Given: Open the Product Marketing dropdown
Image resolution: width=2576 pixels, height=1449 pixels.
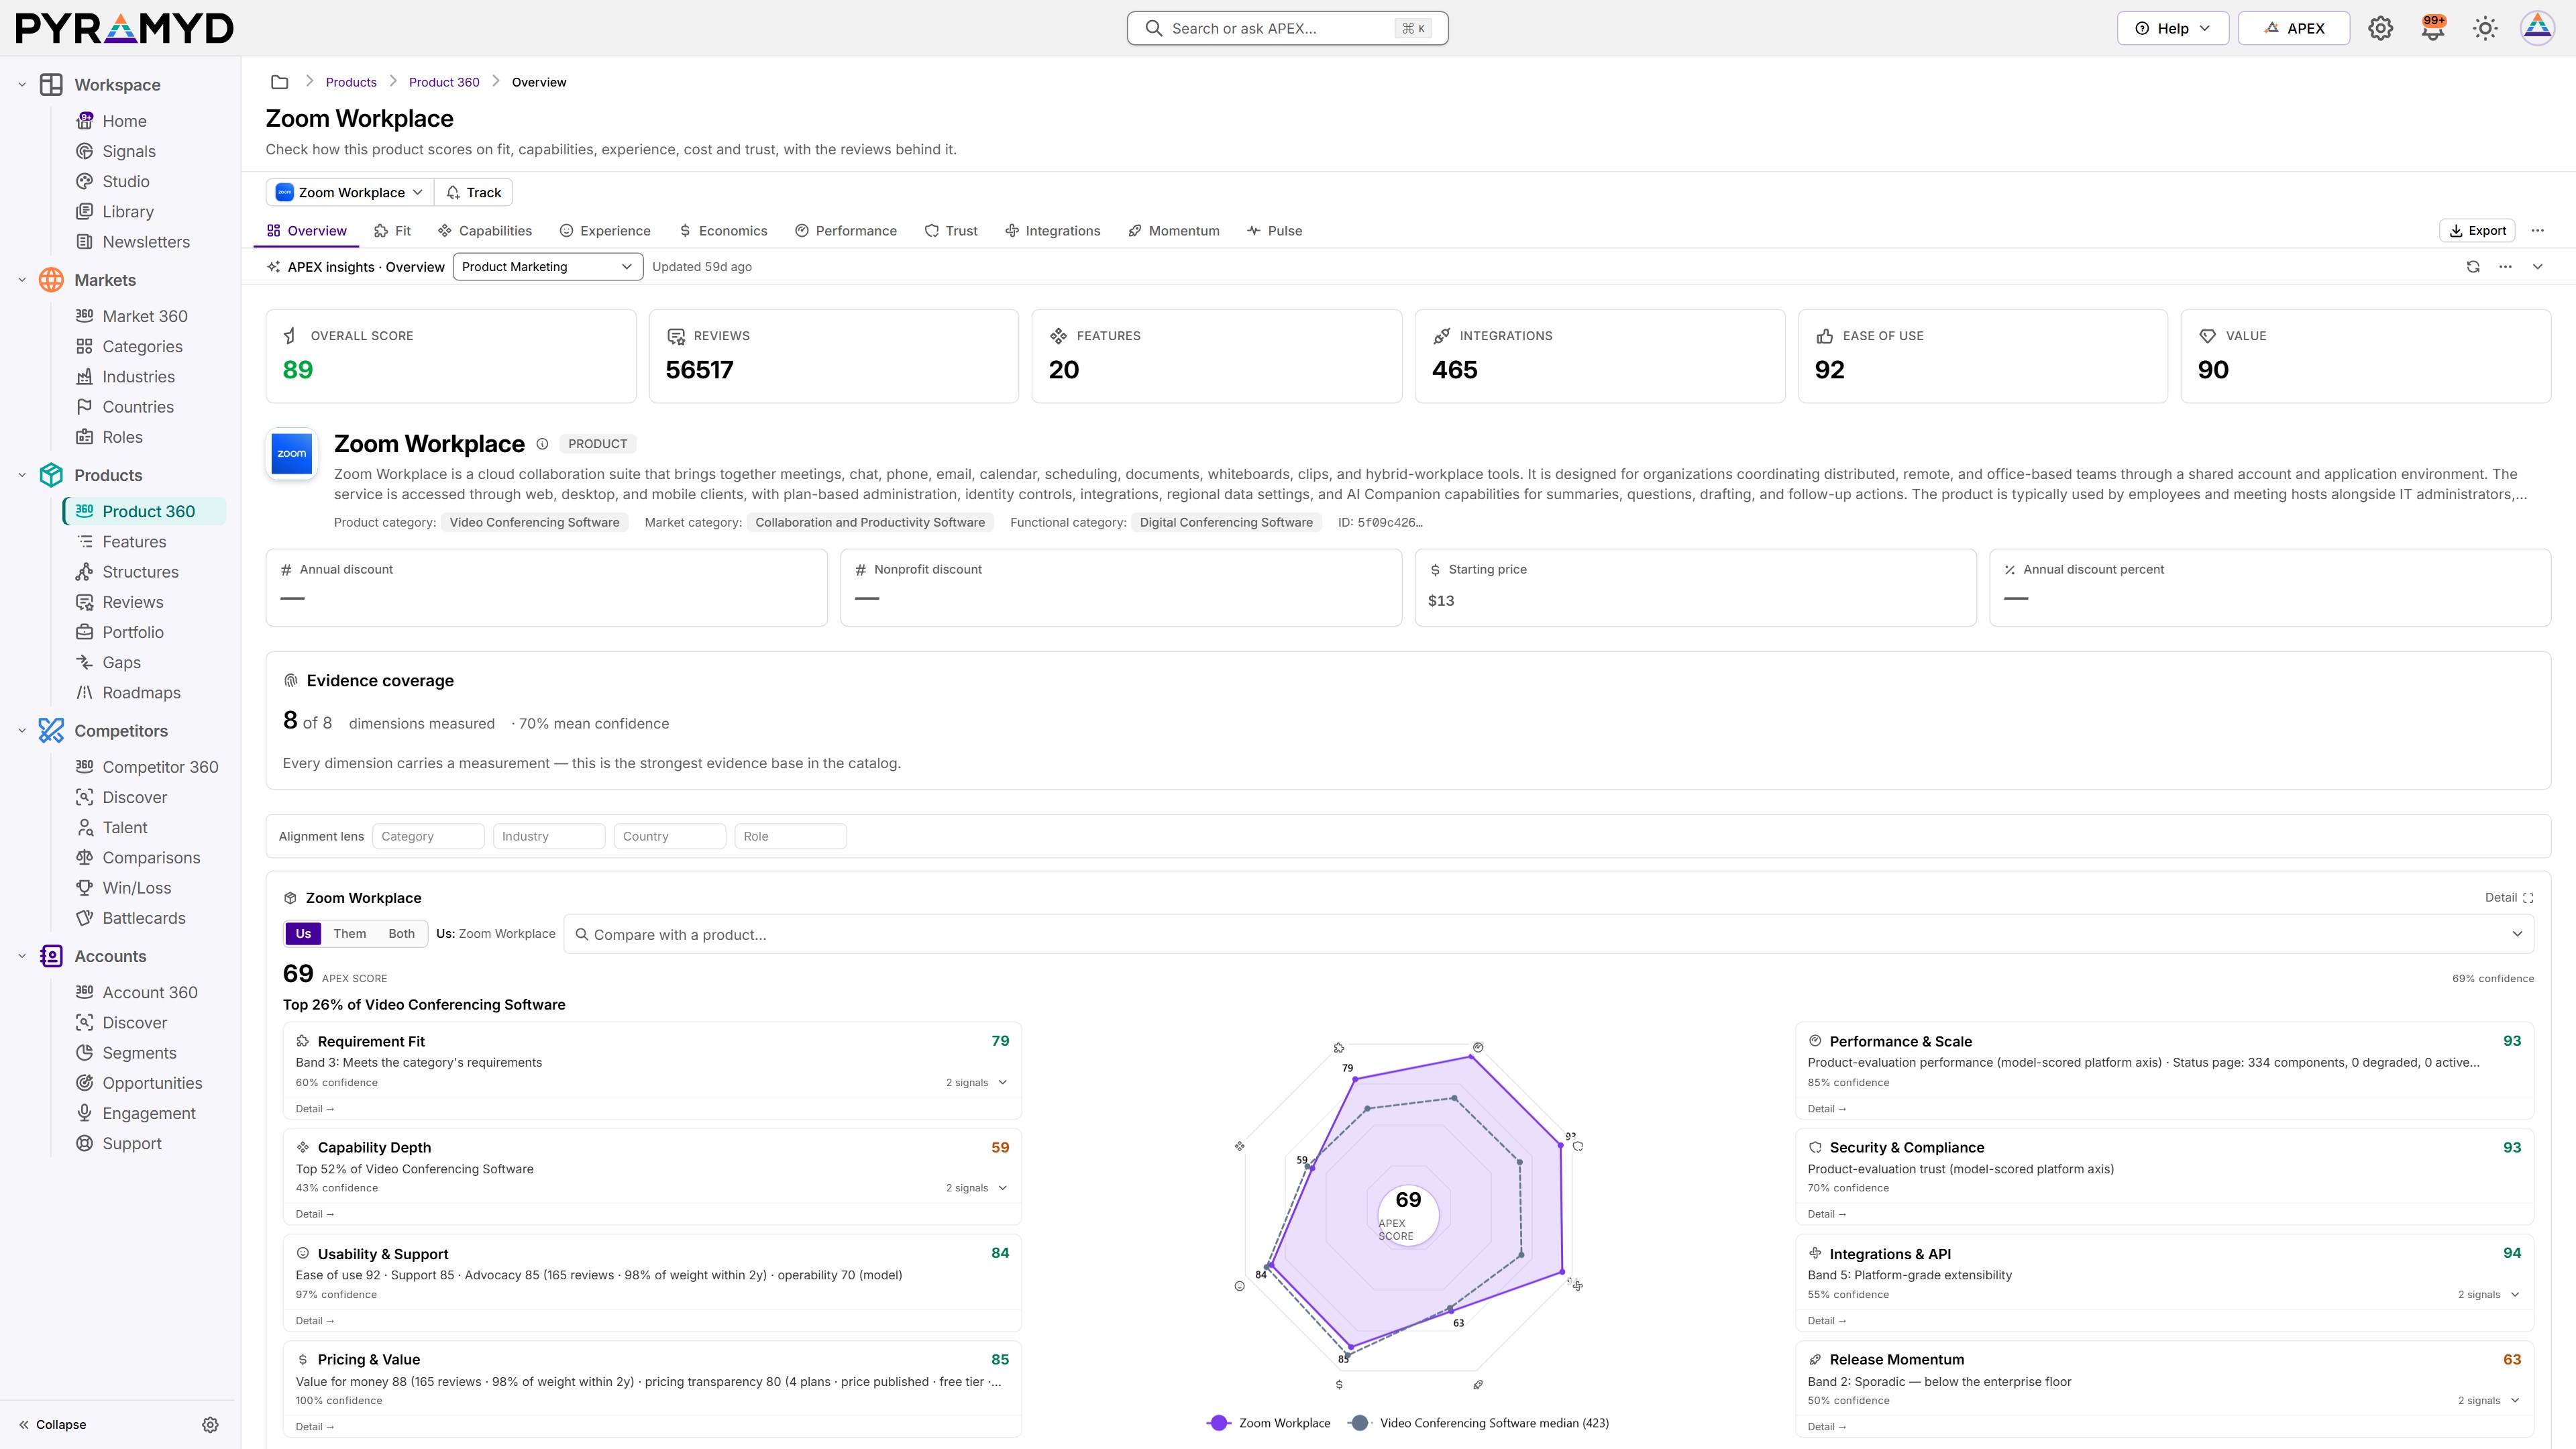Looking at the screenshot, I should [x=547, y=267].
